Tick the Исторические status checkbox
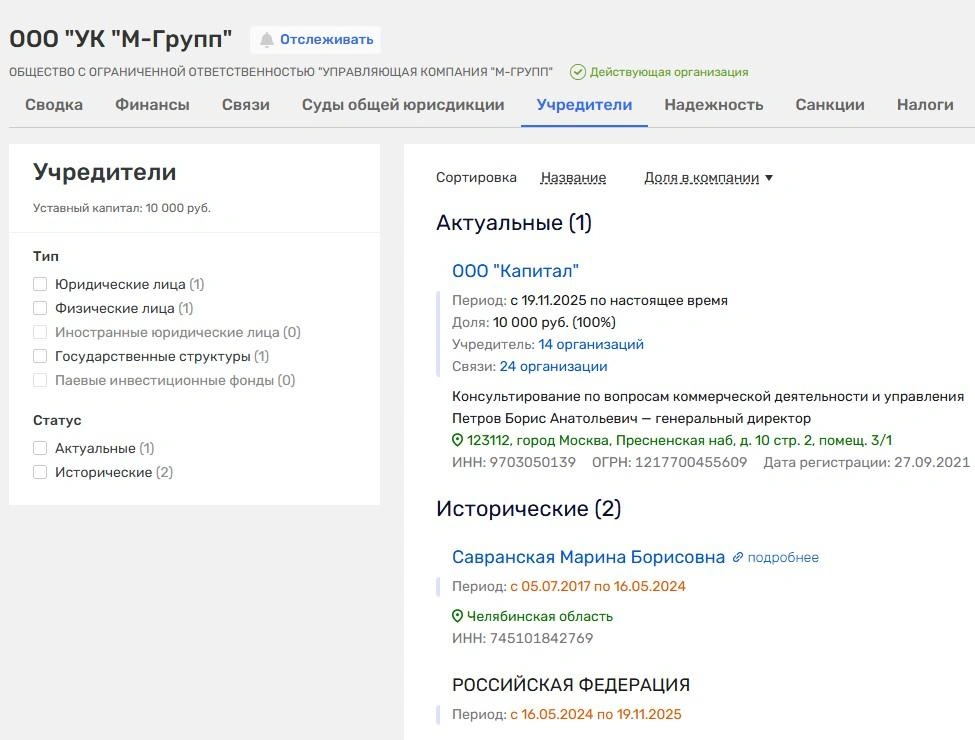This screenshot has width=975, height=740. [40, 472]
